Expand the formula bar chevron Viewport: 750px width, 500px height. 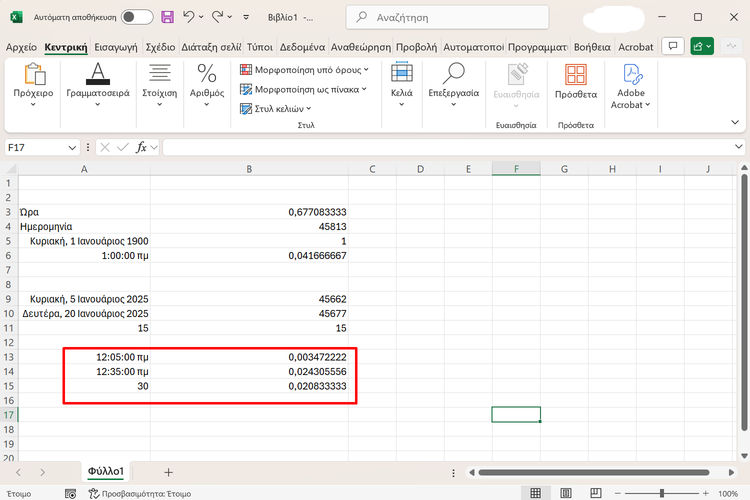tap(739, 147)
